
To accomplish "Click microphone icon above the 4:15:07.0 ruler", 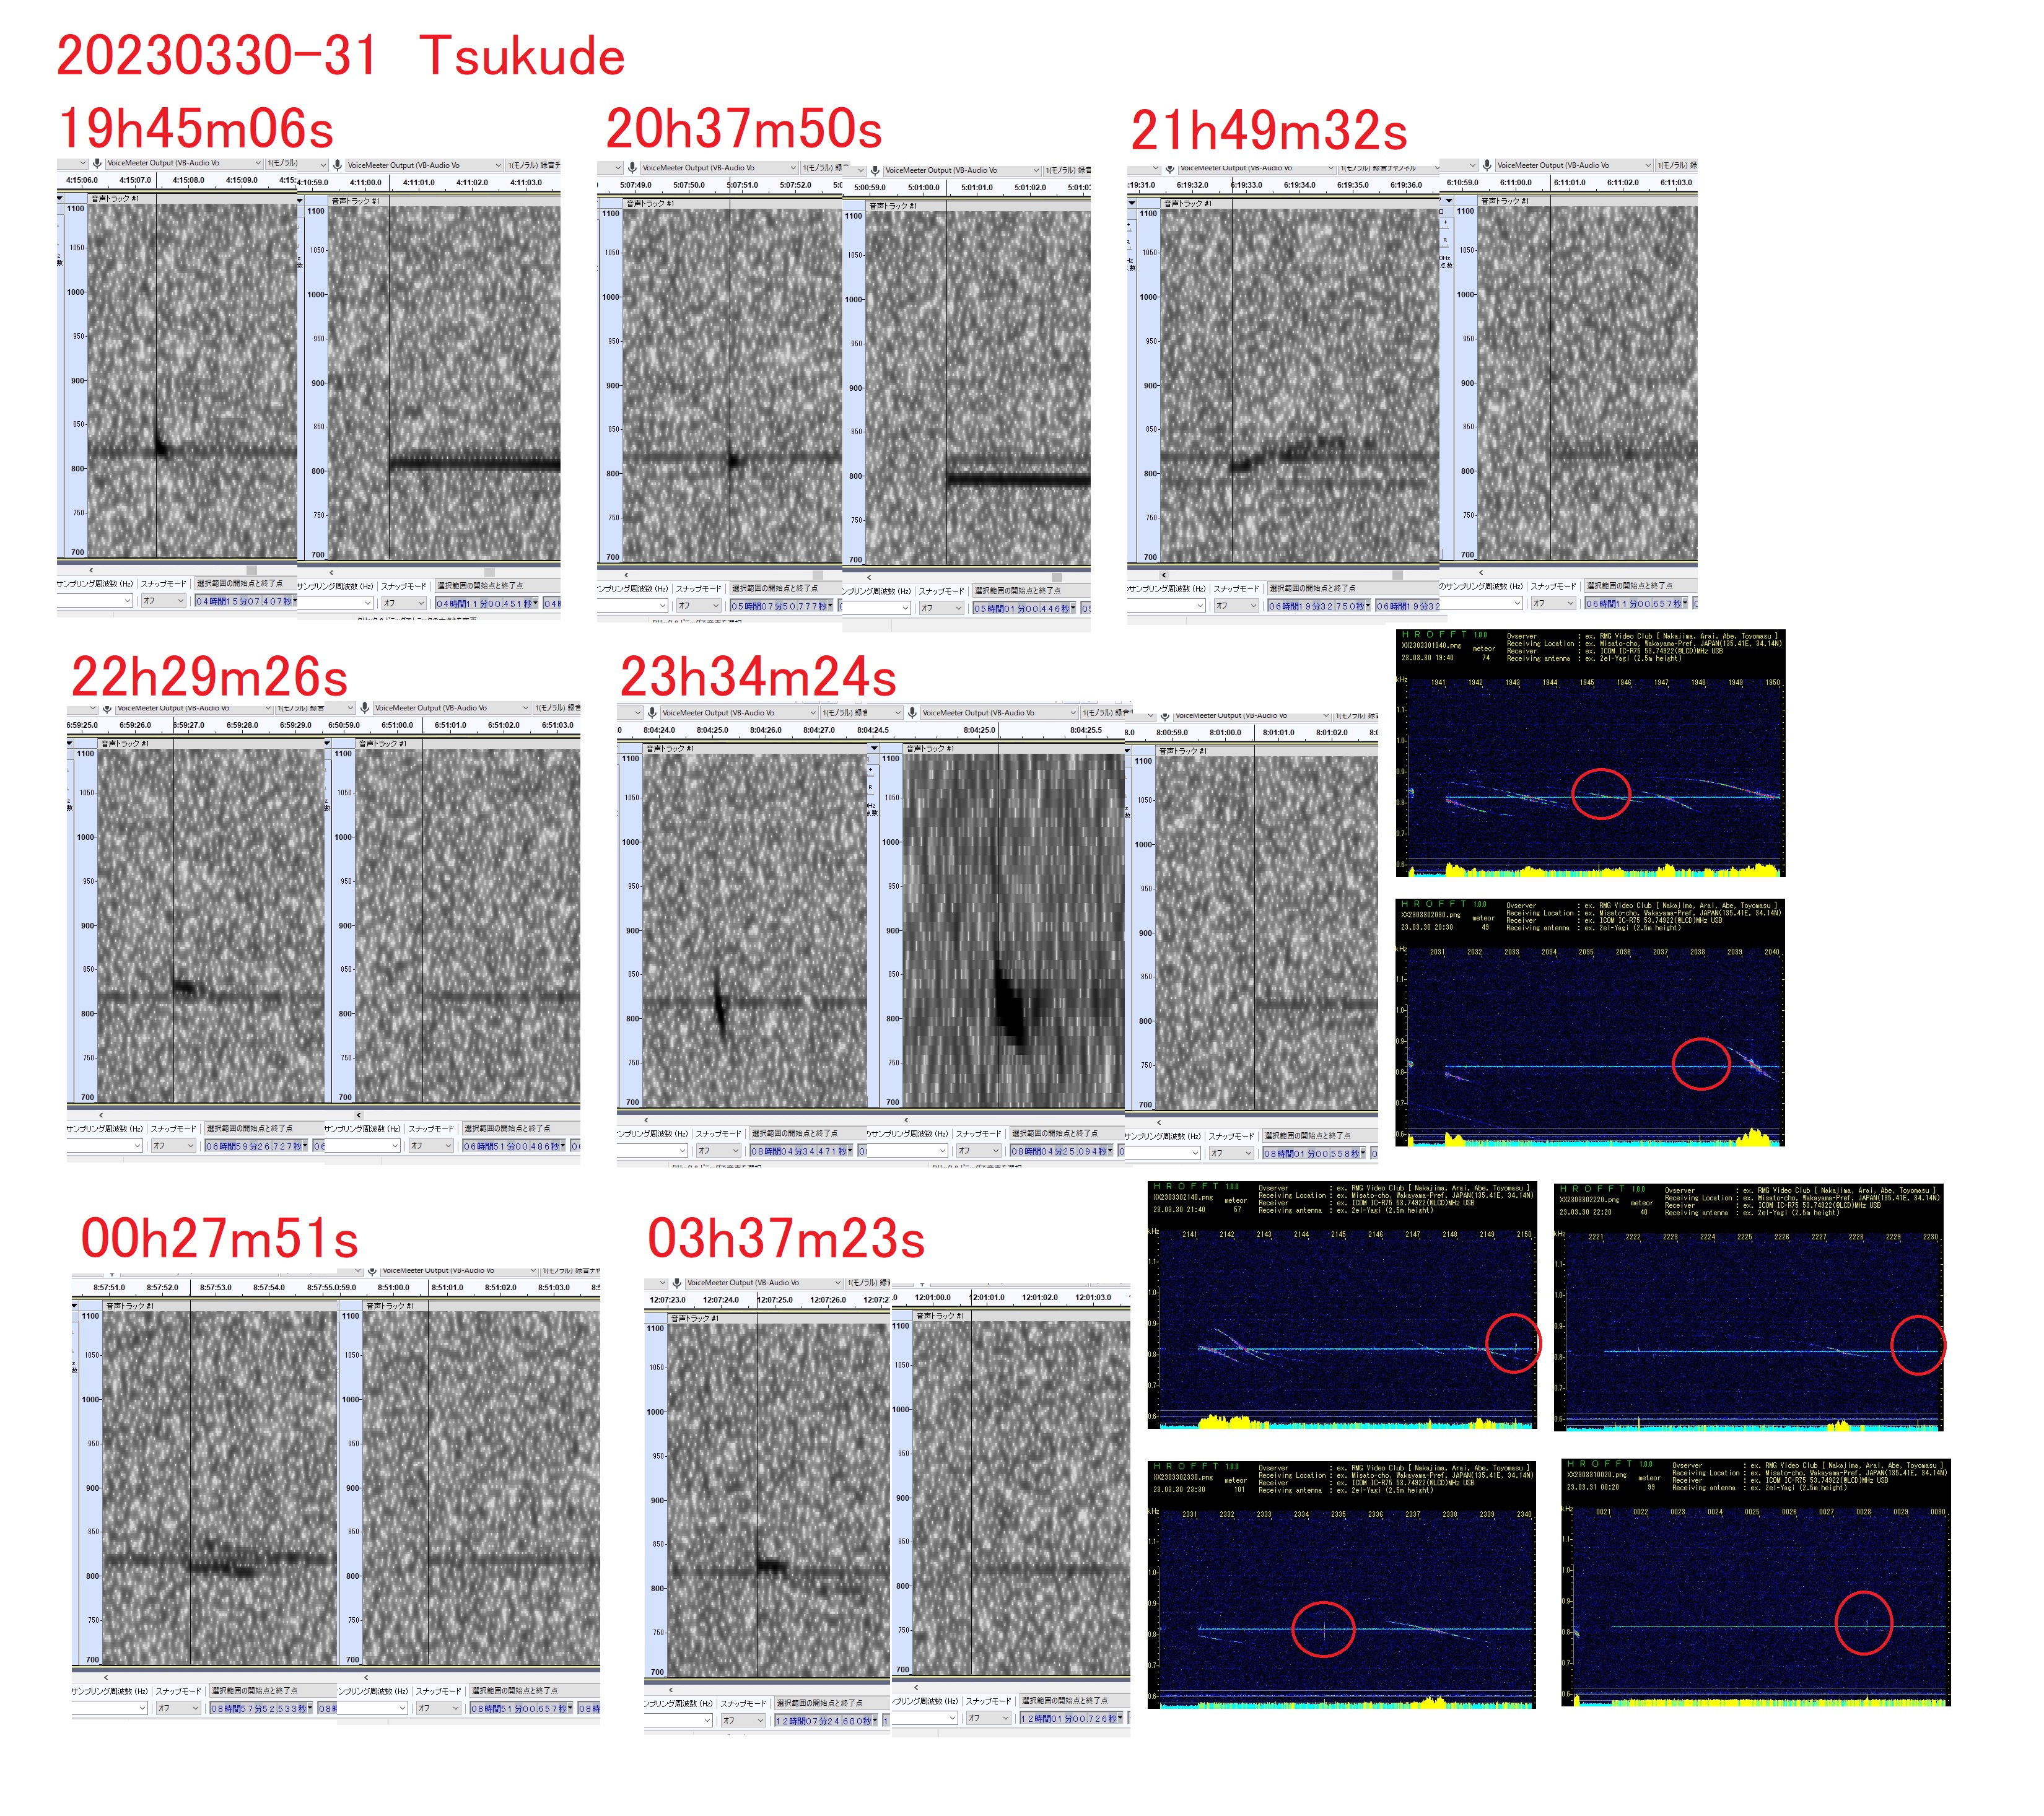I will [97, 163].
